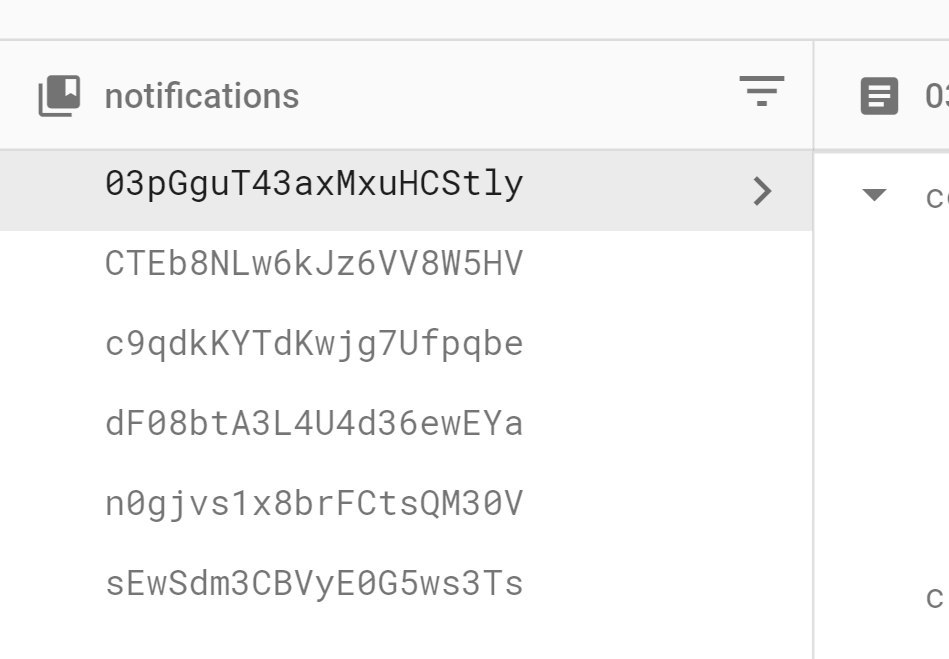Click the collection icon beside notifications
Image resolution: width=949 pixels, height=659 pixels.
click(x=59, y=96)
